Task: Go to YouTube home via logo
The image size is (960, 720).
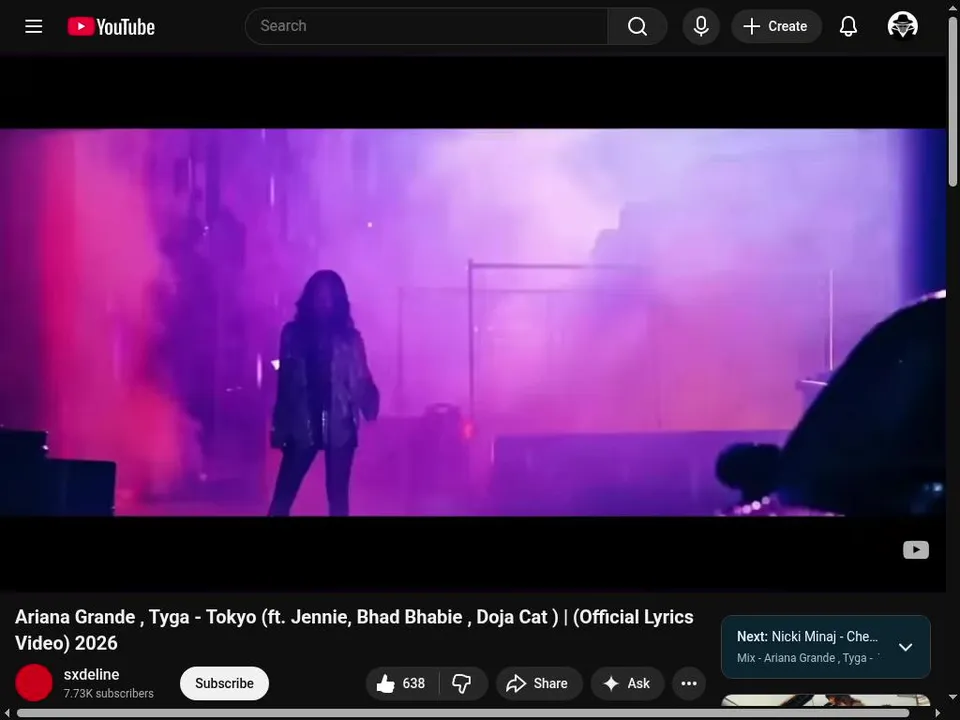Action: point(111,26)
